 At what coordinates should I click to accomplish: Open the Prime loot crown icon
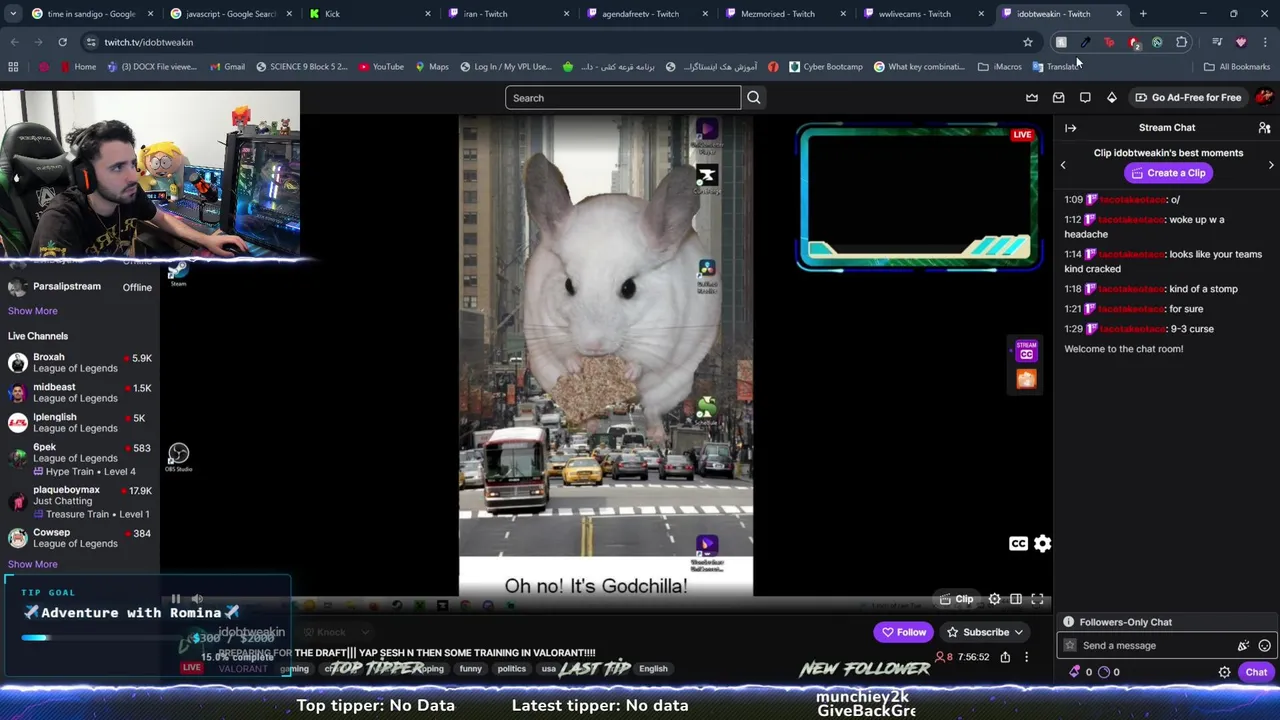(x=1032, y=98)
